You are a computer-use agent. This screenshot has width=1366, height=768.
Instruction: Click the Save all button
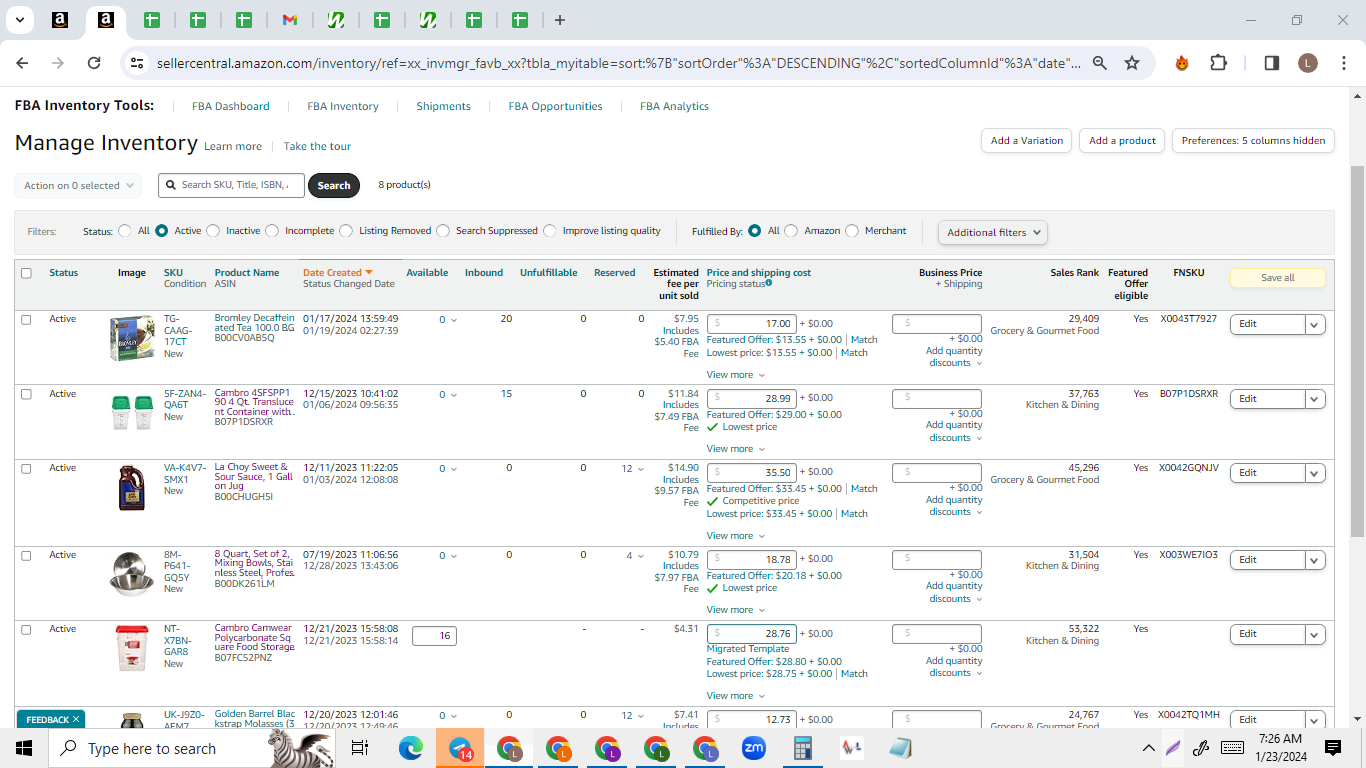[x=1278, y=278]
